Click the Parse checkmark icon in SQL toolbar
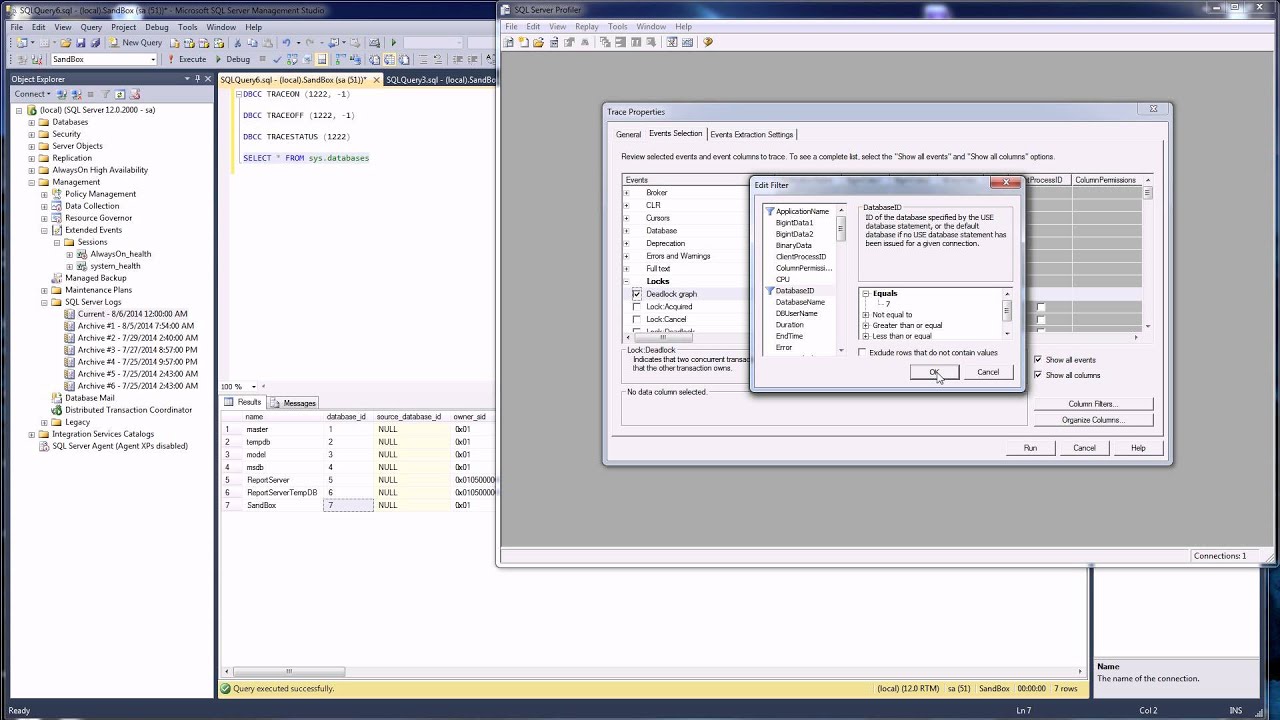1280x720 pixels. coord(277,59)
